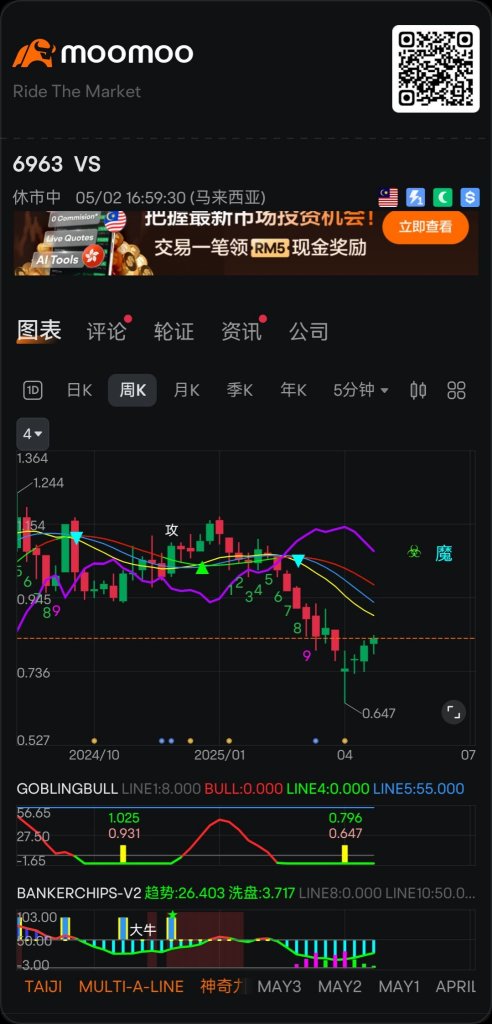Click the 洗盘:3.717 value
The width and height of the screenshot is (492, 1024).
[262, 893]
